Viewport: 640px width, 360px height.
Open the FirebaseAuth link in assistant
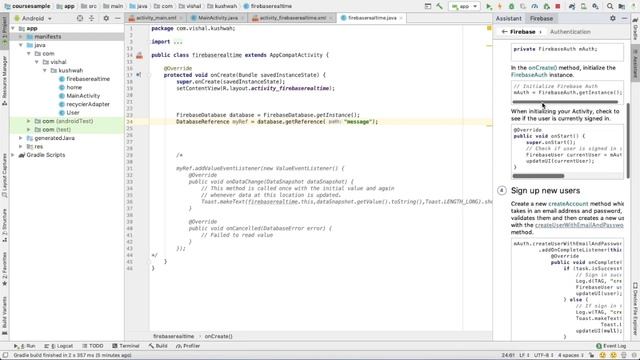click(529, 75)
